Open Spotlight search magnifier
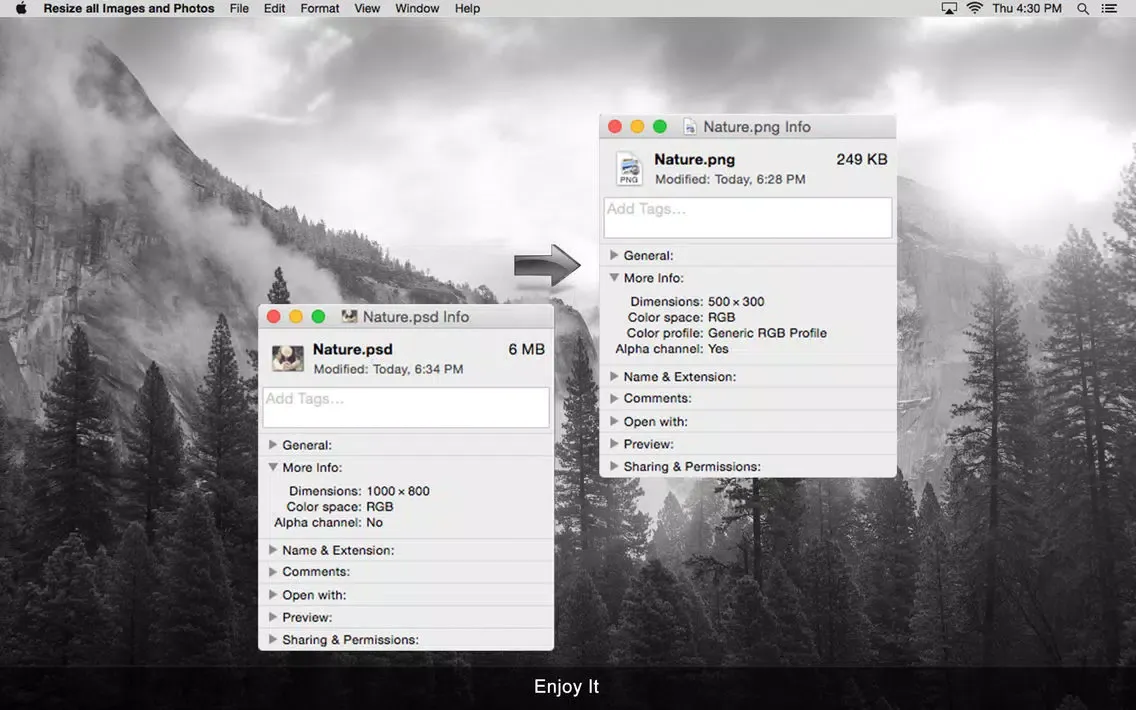The image size is (1136, 710). pyautogui.click(x=1082, y=9)
